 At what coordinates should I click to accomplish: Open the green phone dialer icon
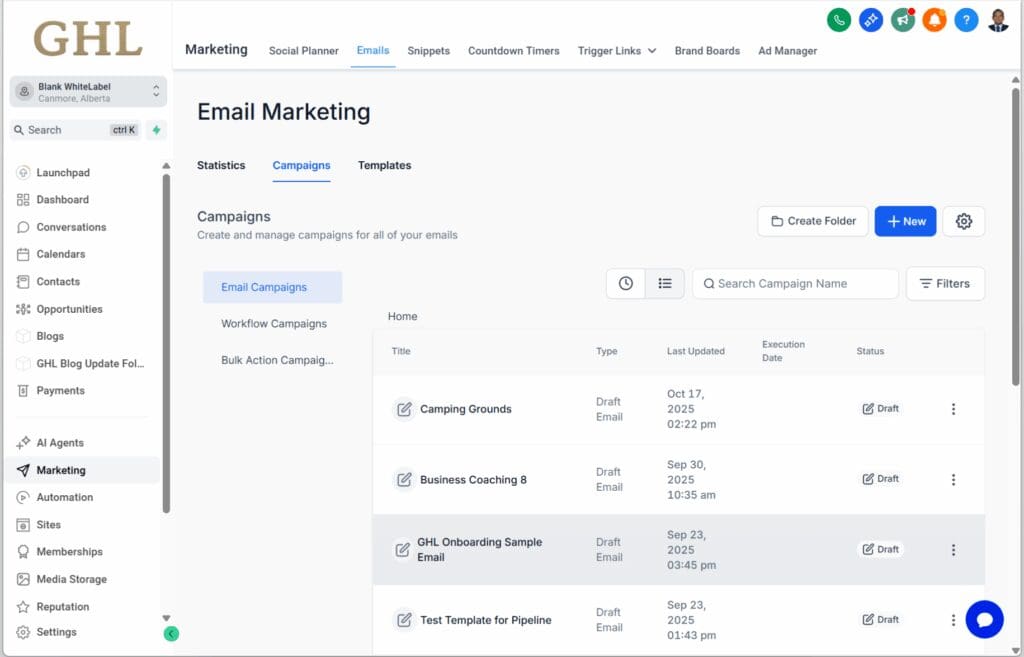point(838,19)
